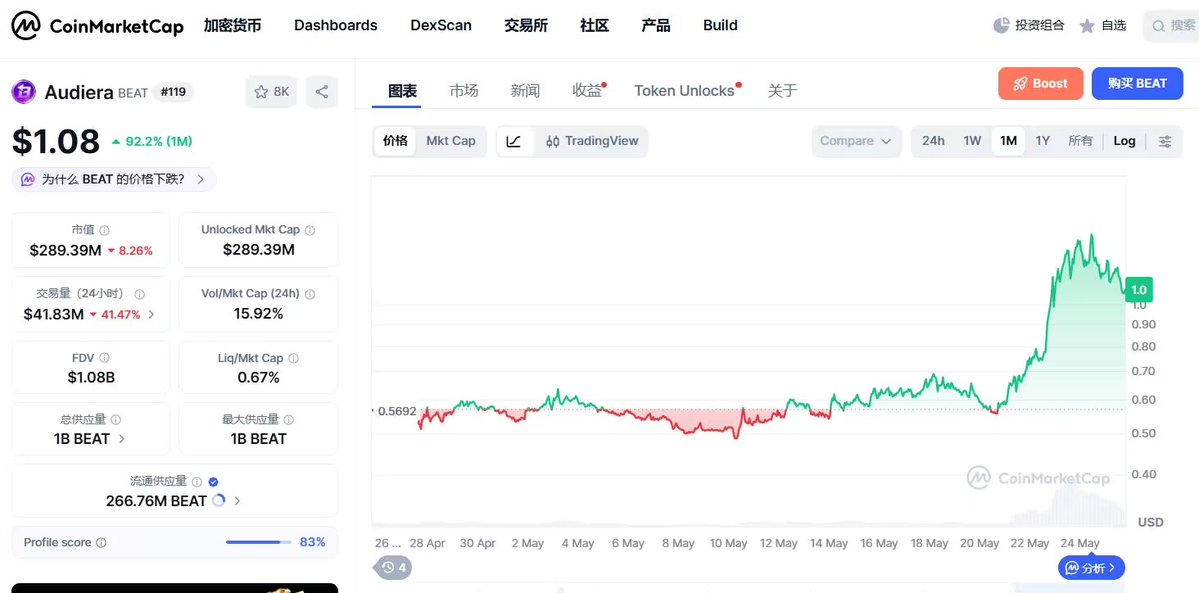The width and height of the screenshot is (1199, 593).
Task: Click the Profile score progress bar
Action: click(x=258, y=542)
